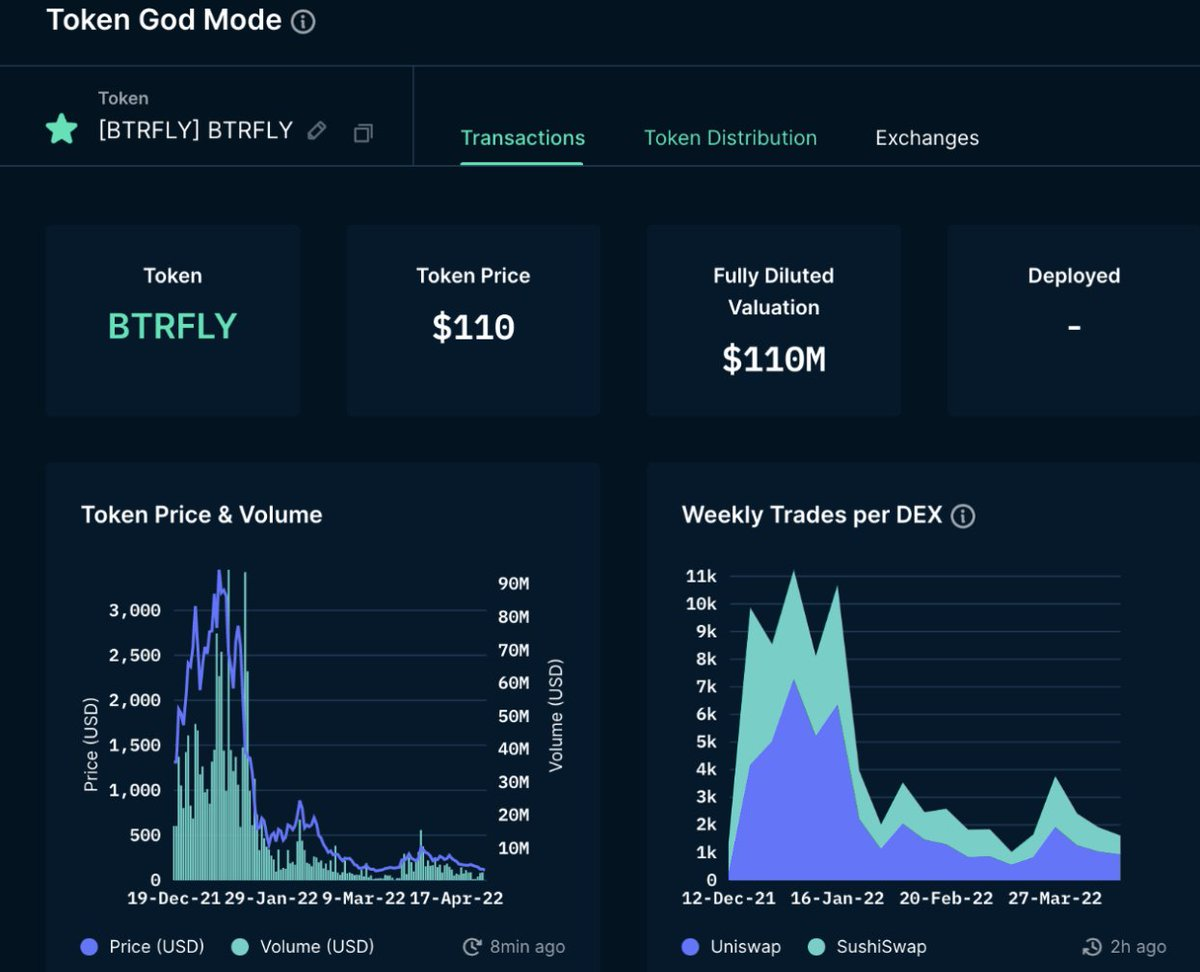The image size is (1200, 972).
Task: Open the Exchanges tab
Action: coord(927,138)
